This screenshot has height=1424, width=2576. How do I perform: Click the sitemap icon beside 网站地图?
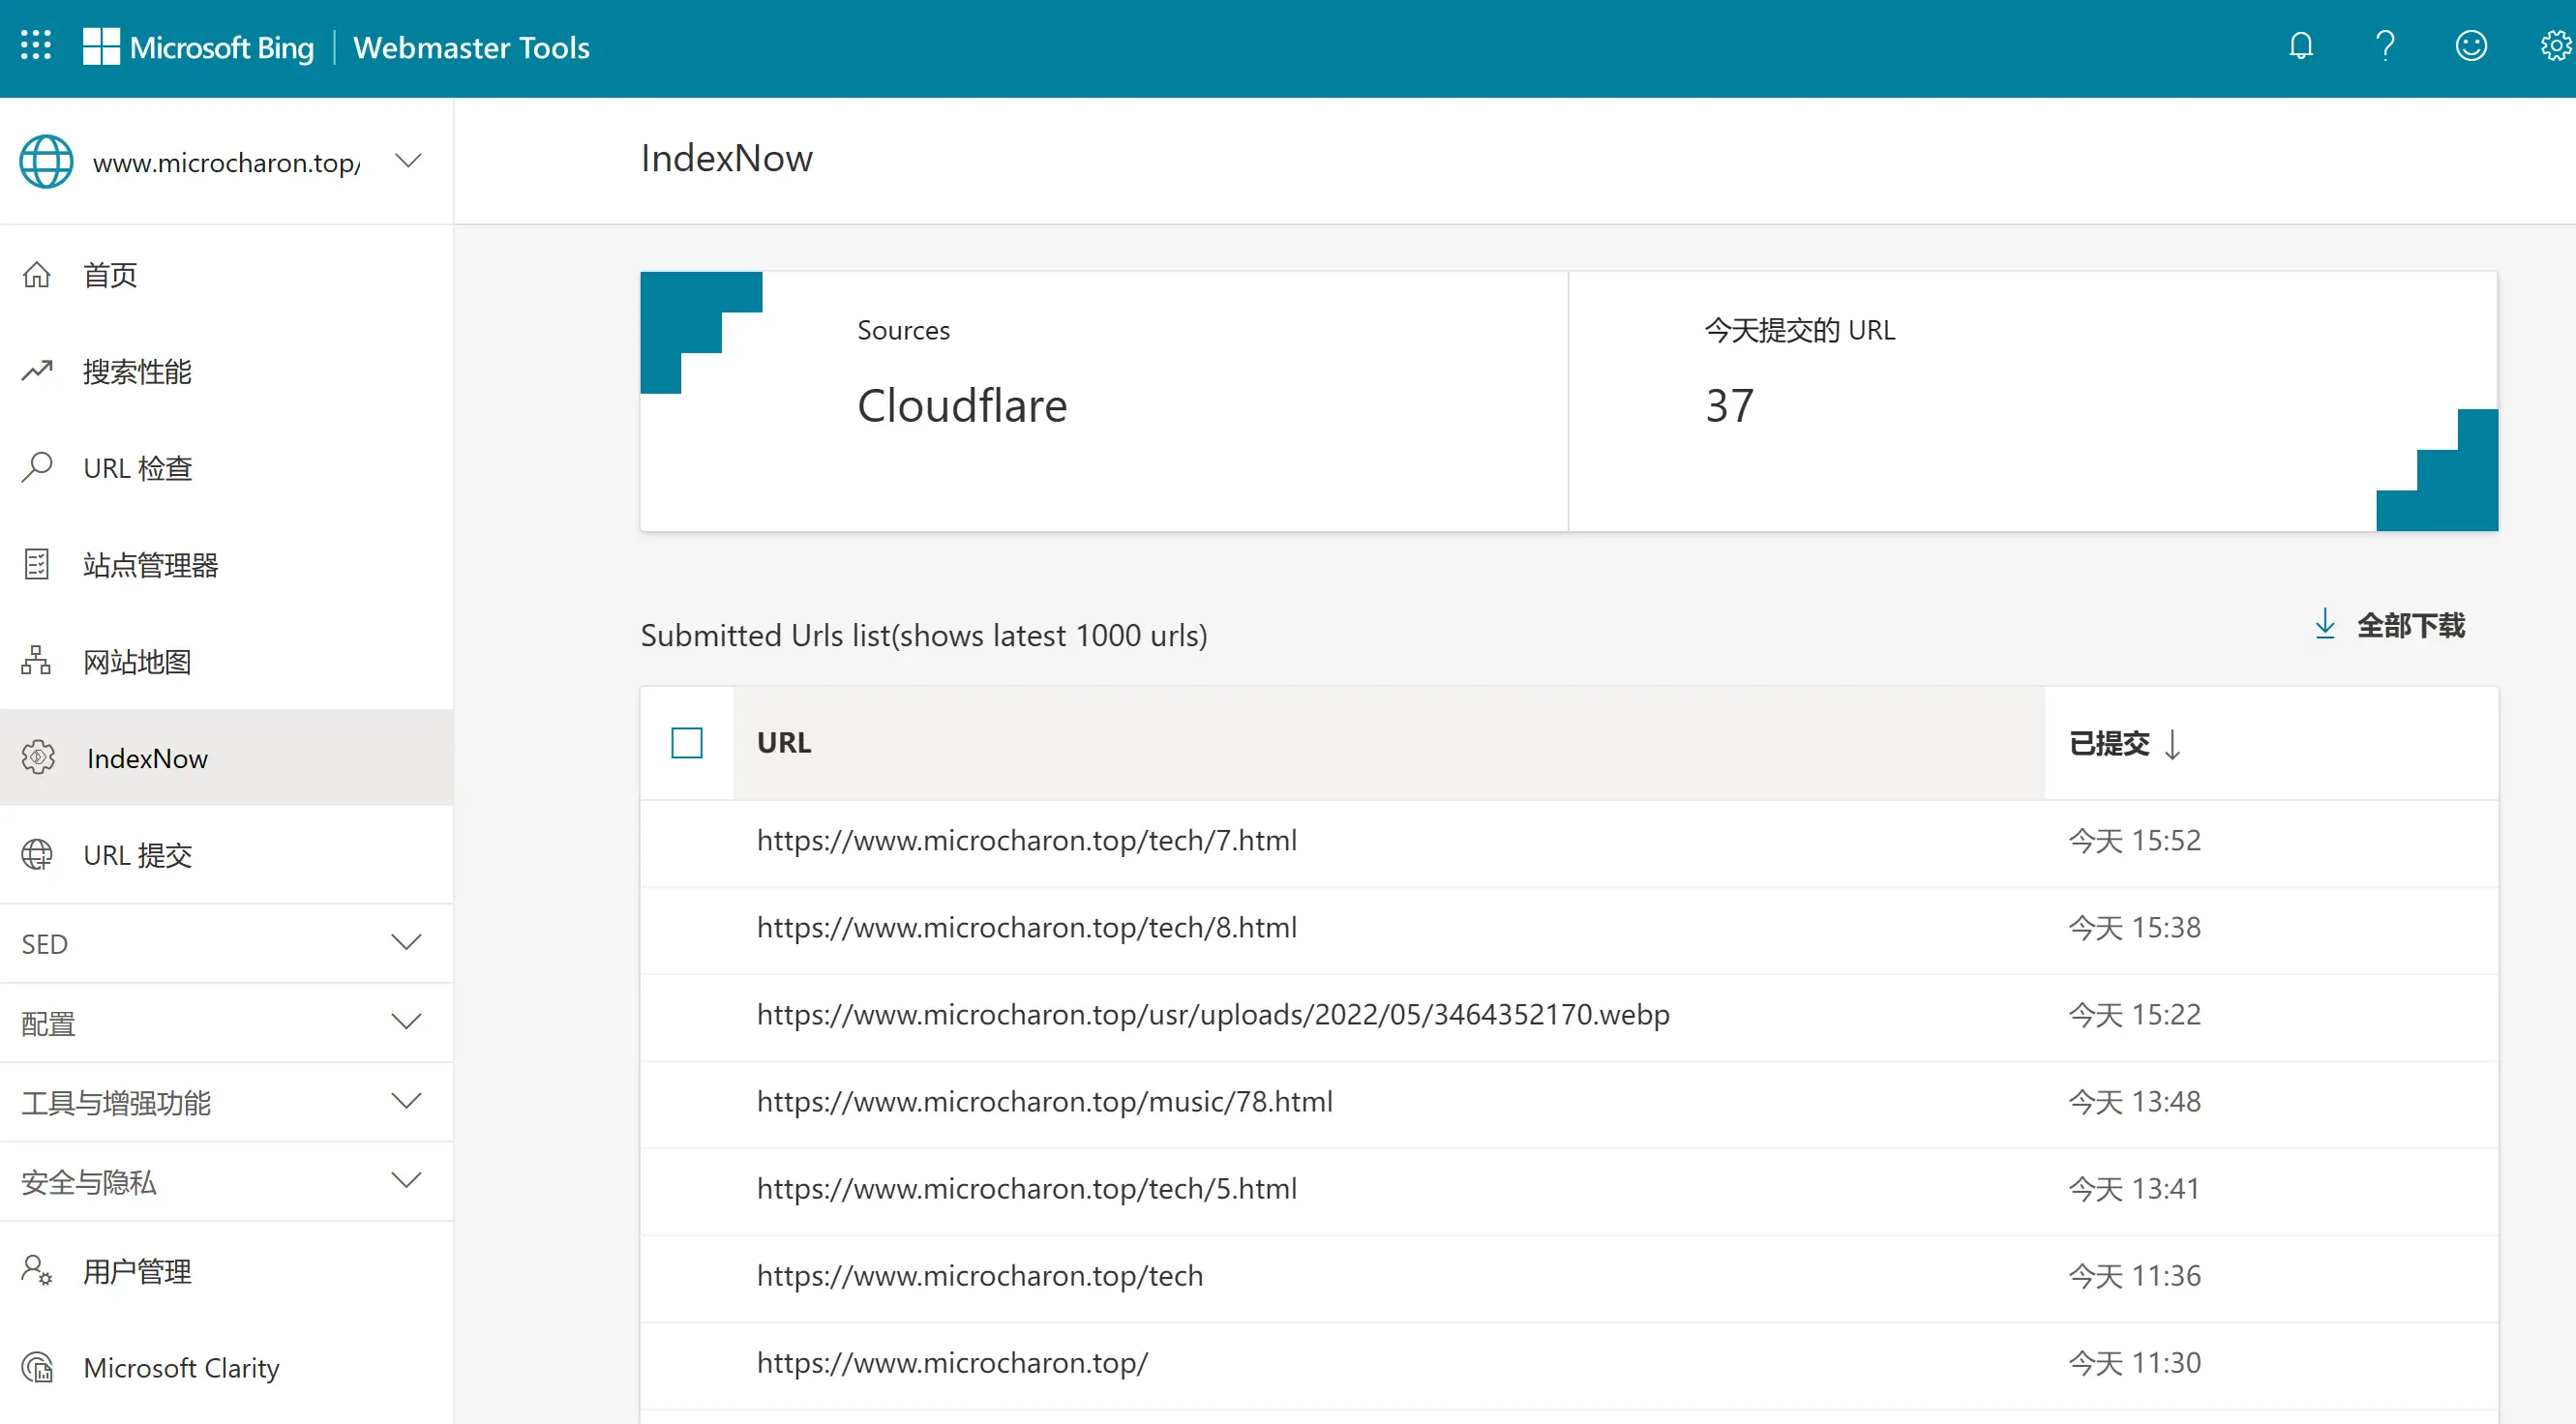pyautogui.click(x=37, y=661)
